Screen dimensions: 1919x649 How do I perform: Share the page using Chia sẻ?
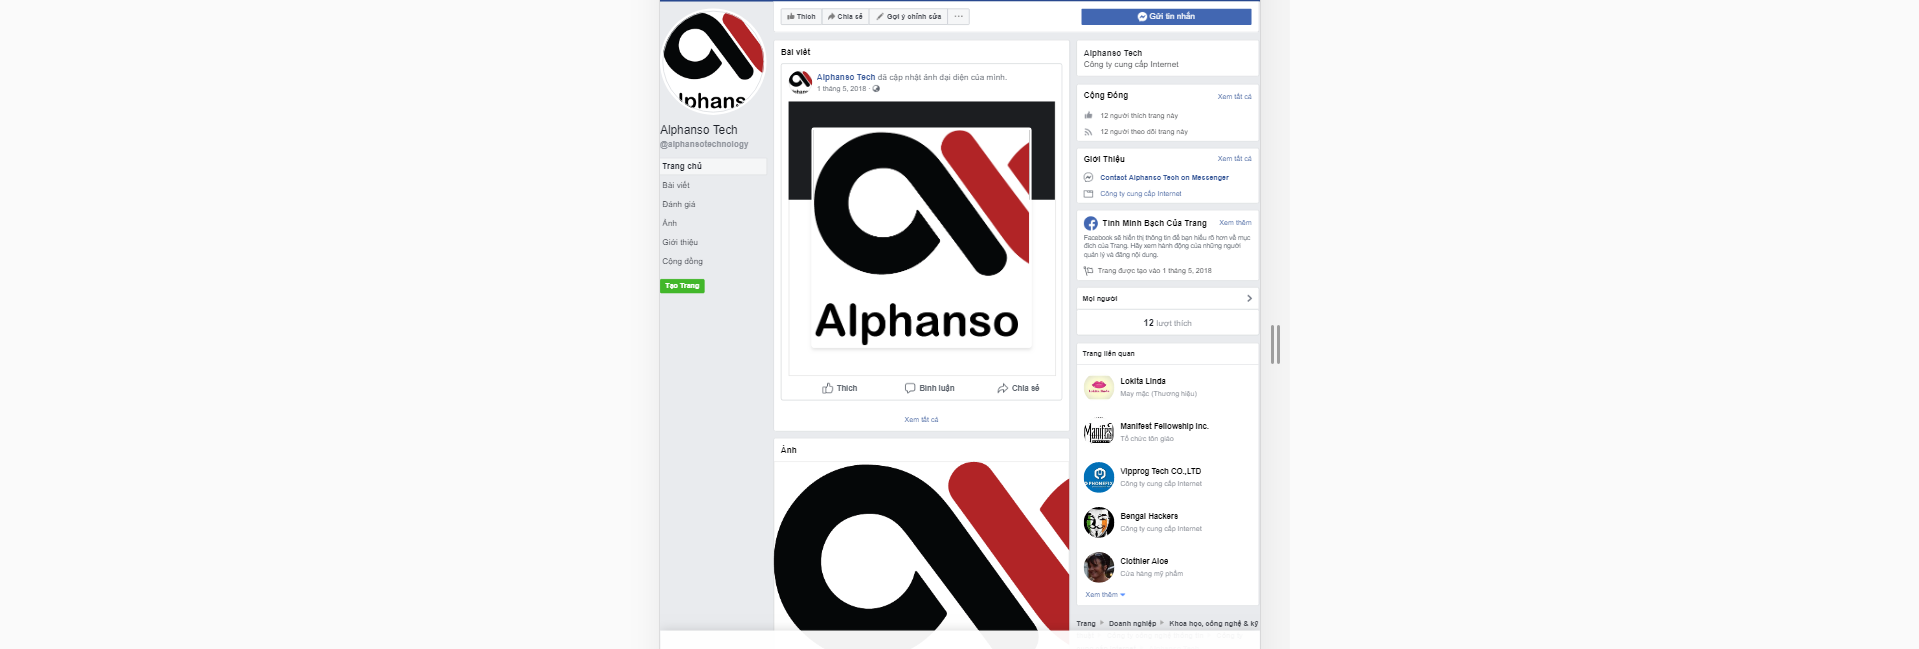pyautogui.click(x=845, y=16)
